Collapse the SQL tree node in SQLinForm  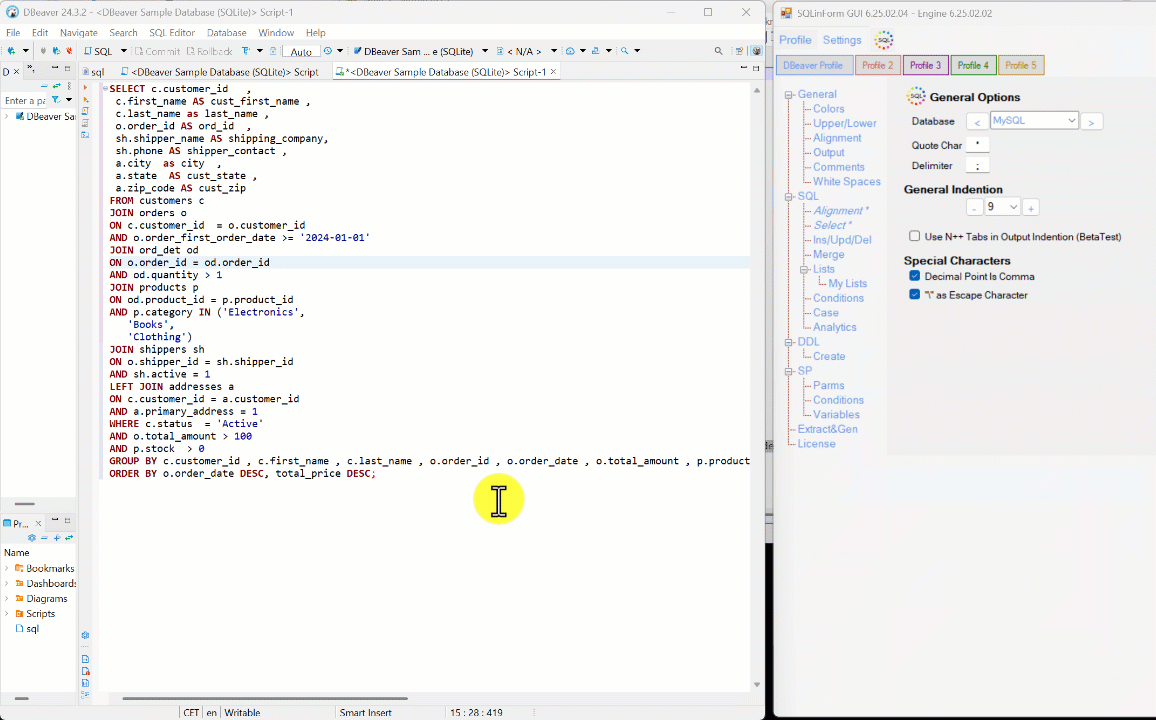(788, 196)
